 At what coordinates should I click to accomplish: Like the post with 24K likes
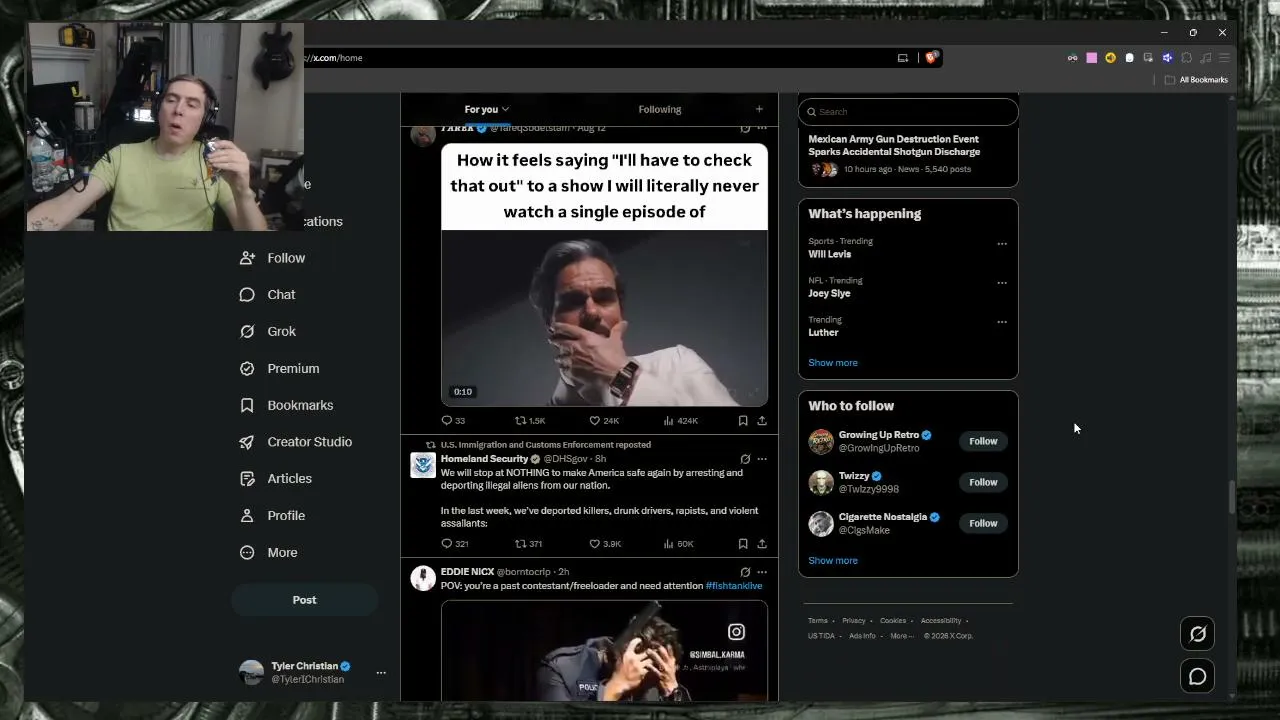point(604,421)
